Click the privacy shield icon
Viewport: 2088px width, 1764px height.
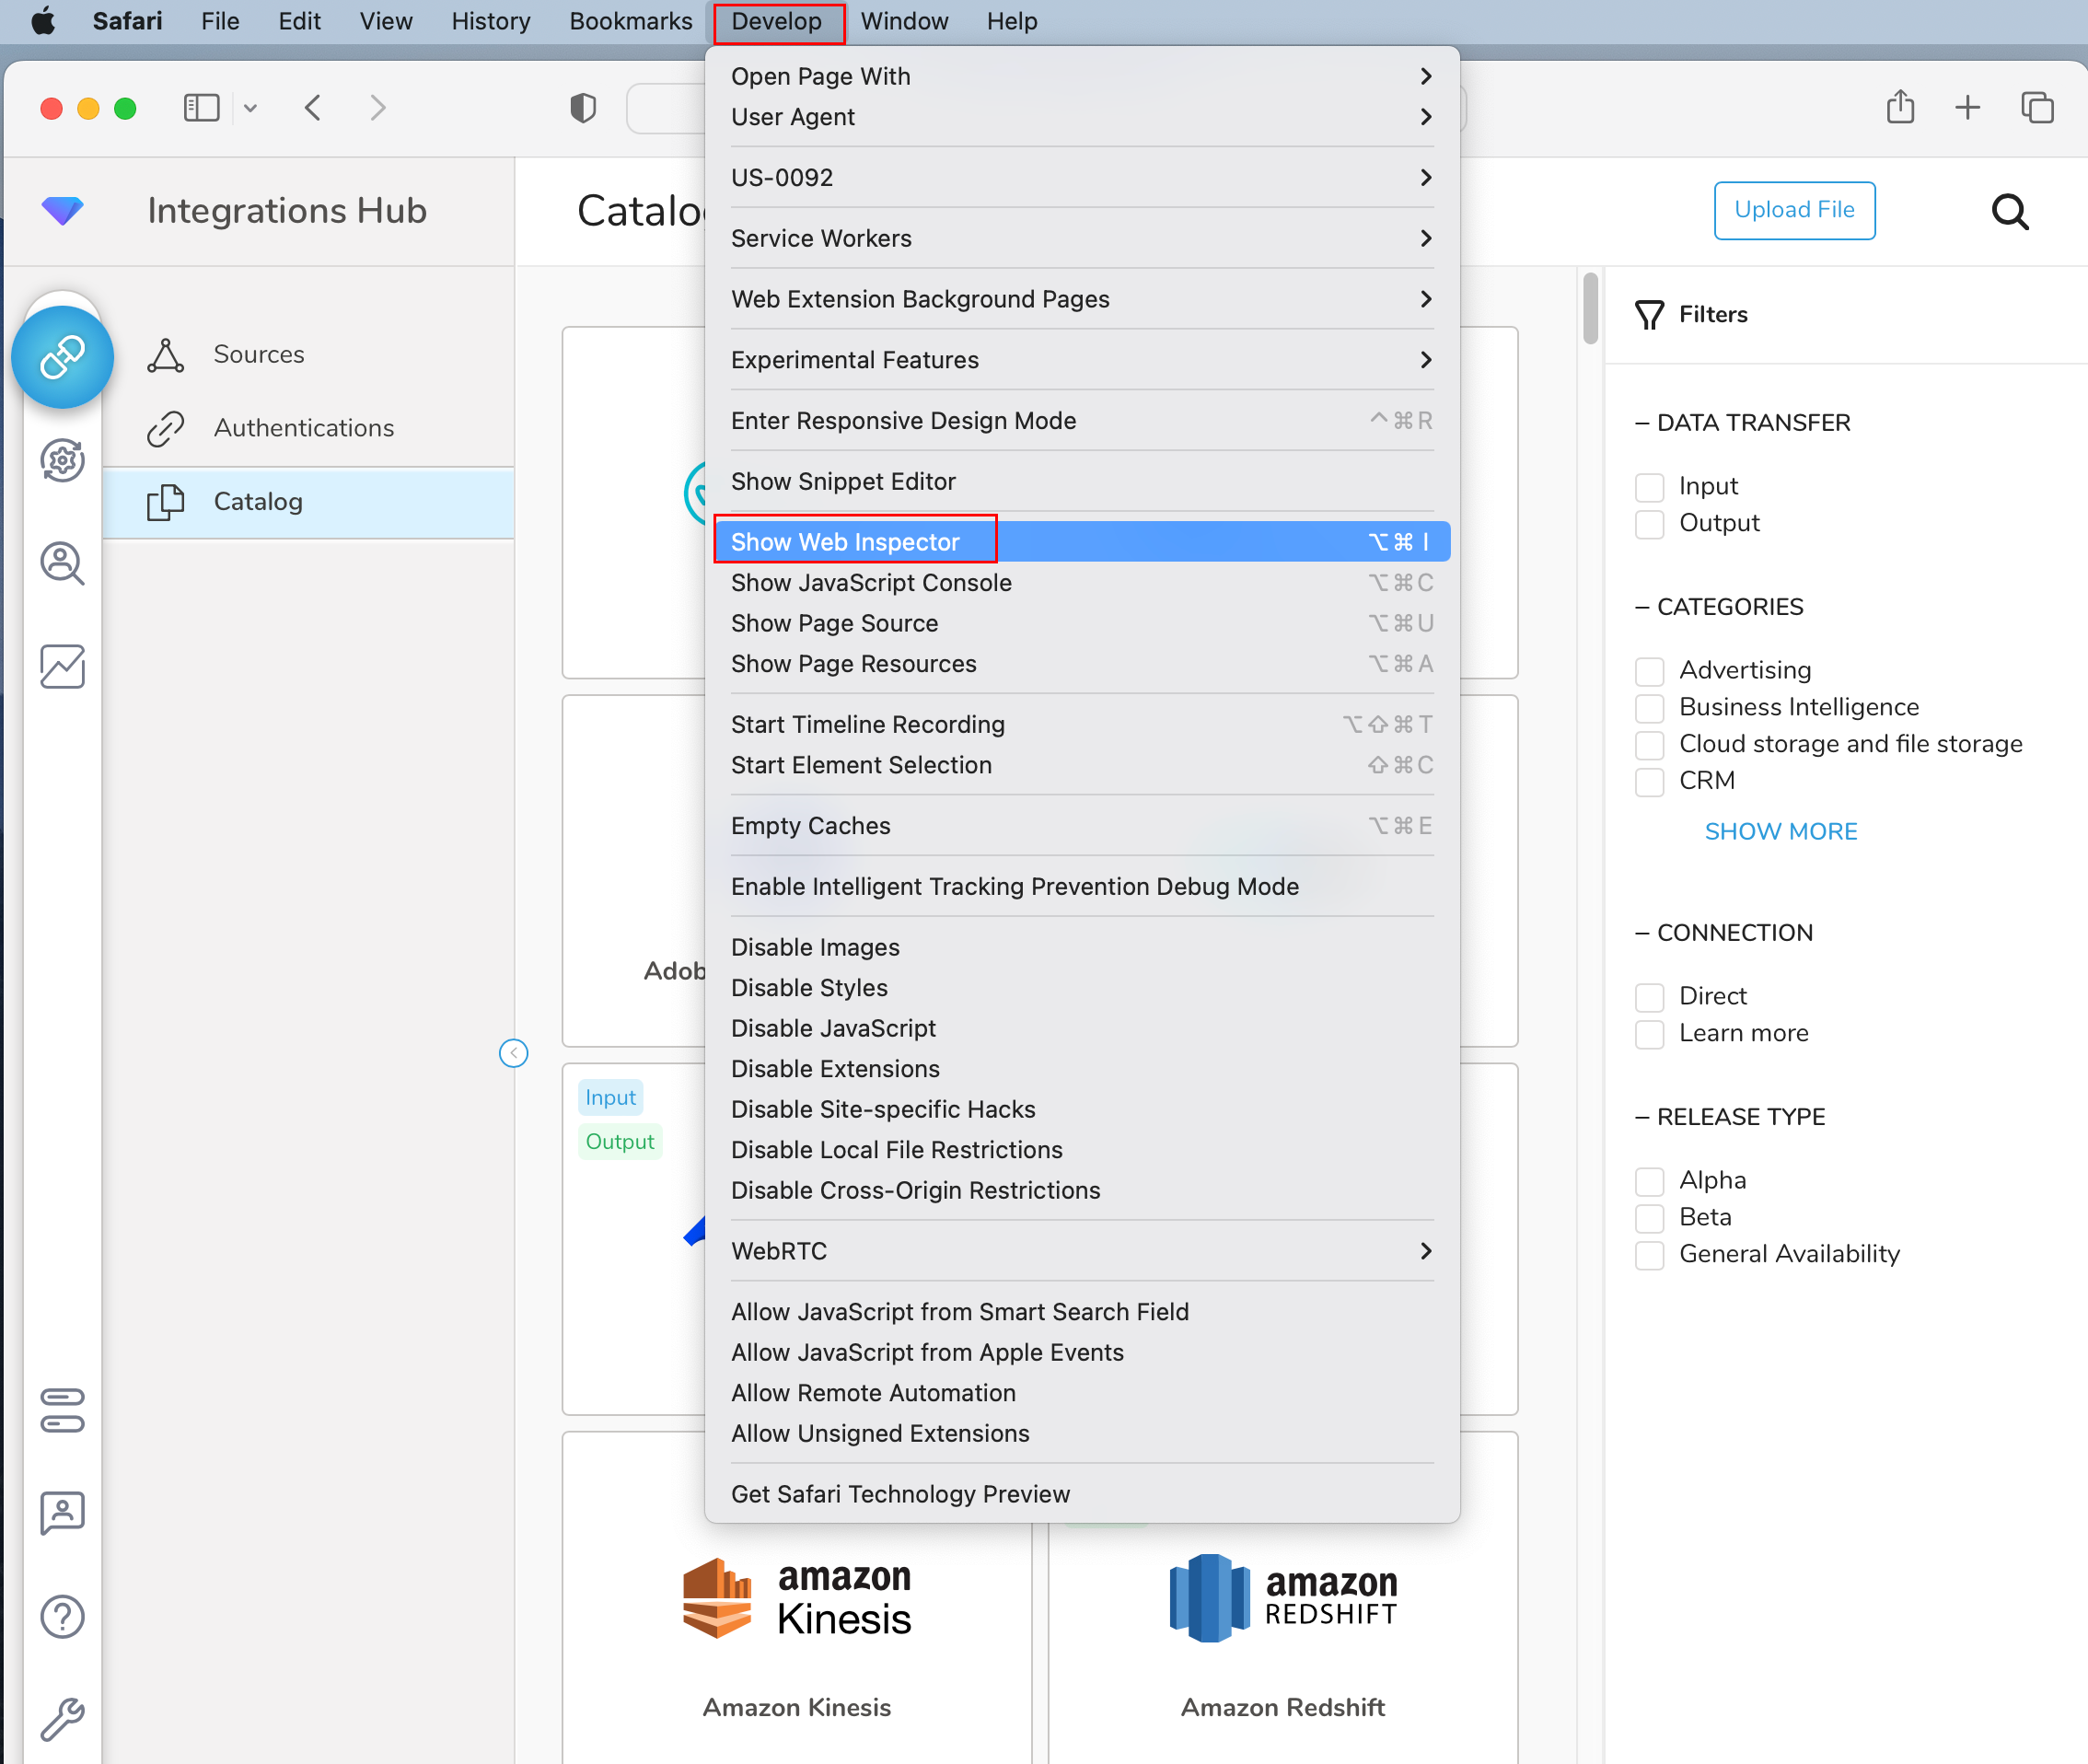pos(583,107)
